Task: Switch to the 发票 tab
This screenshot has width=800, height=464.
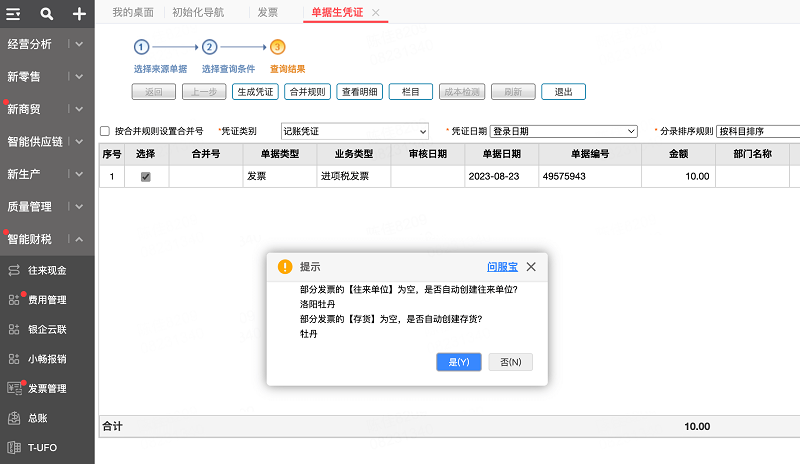Action: tap(268, 12)
